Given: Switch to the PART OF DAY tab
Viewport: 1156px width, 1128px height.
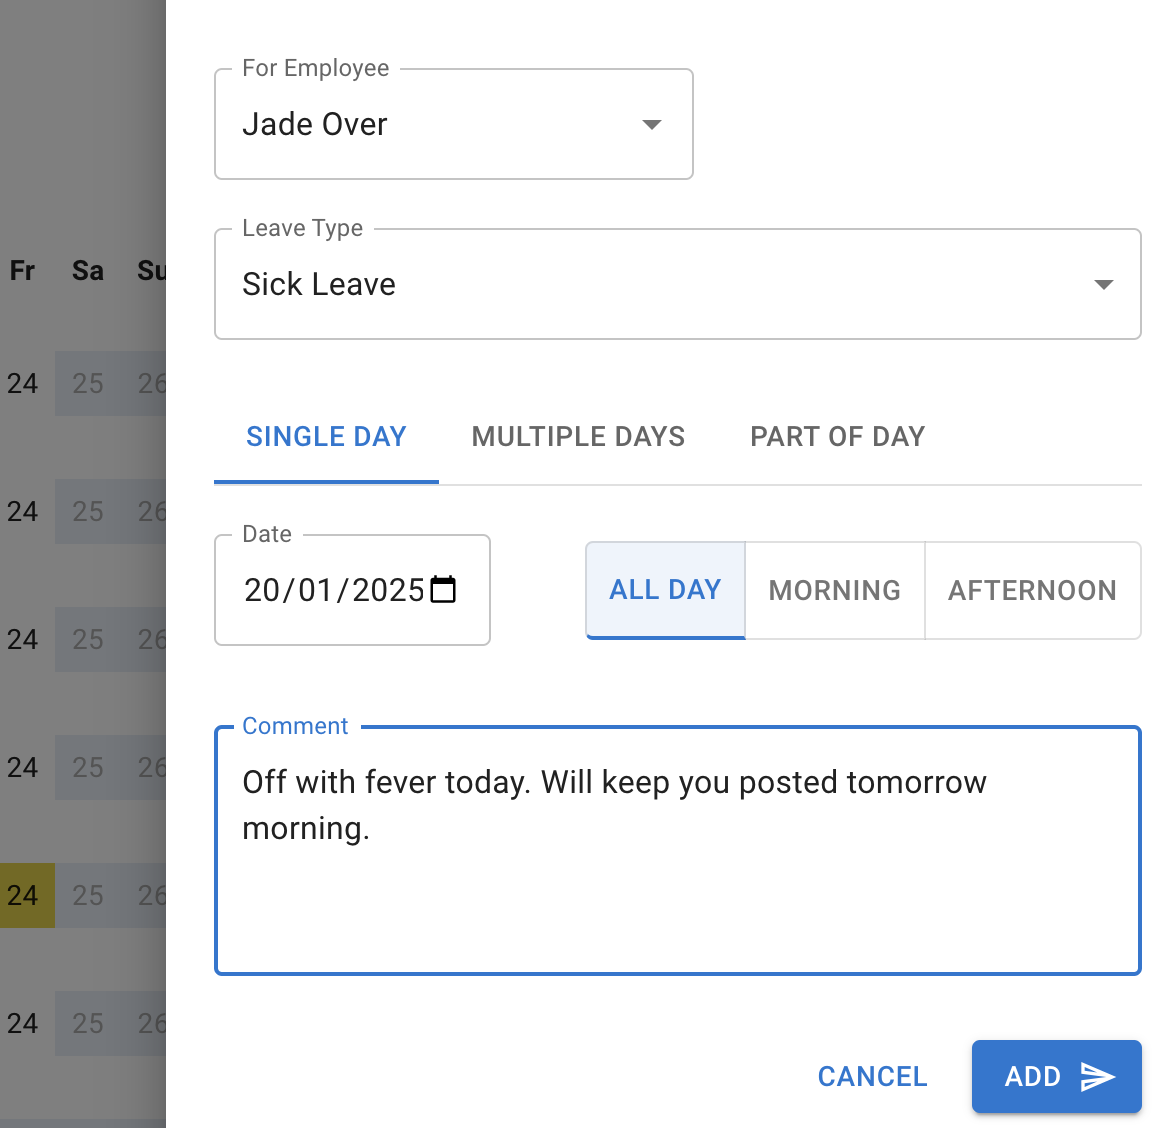Looking at the screenshot, I should click(837, 436).
